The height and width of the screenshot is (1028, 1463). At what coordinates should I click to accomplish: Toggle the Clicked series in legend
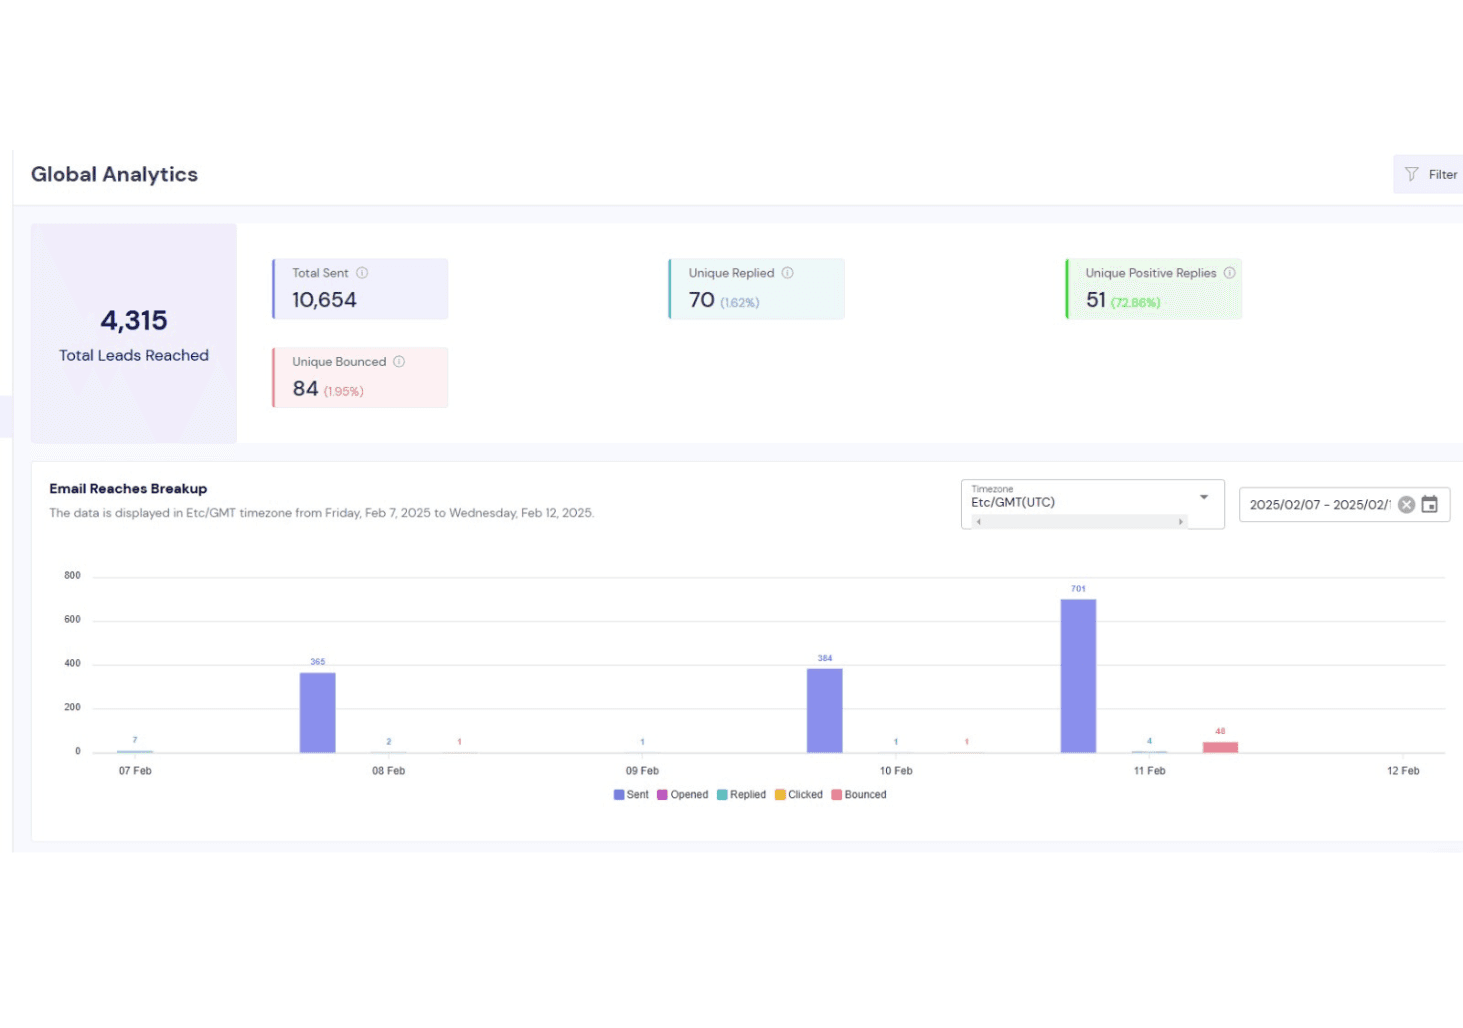click(799, 795)
